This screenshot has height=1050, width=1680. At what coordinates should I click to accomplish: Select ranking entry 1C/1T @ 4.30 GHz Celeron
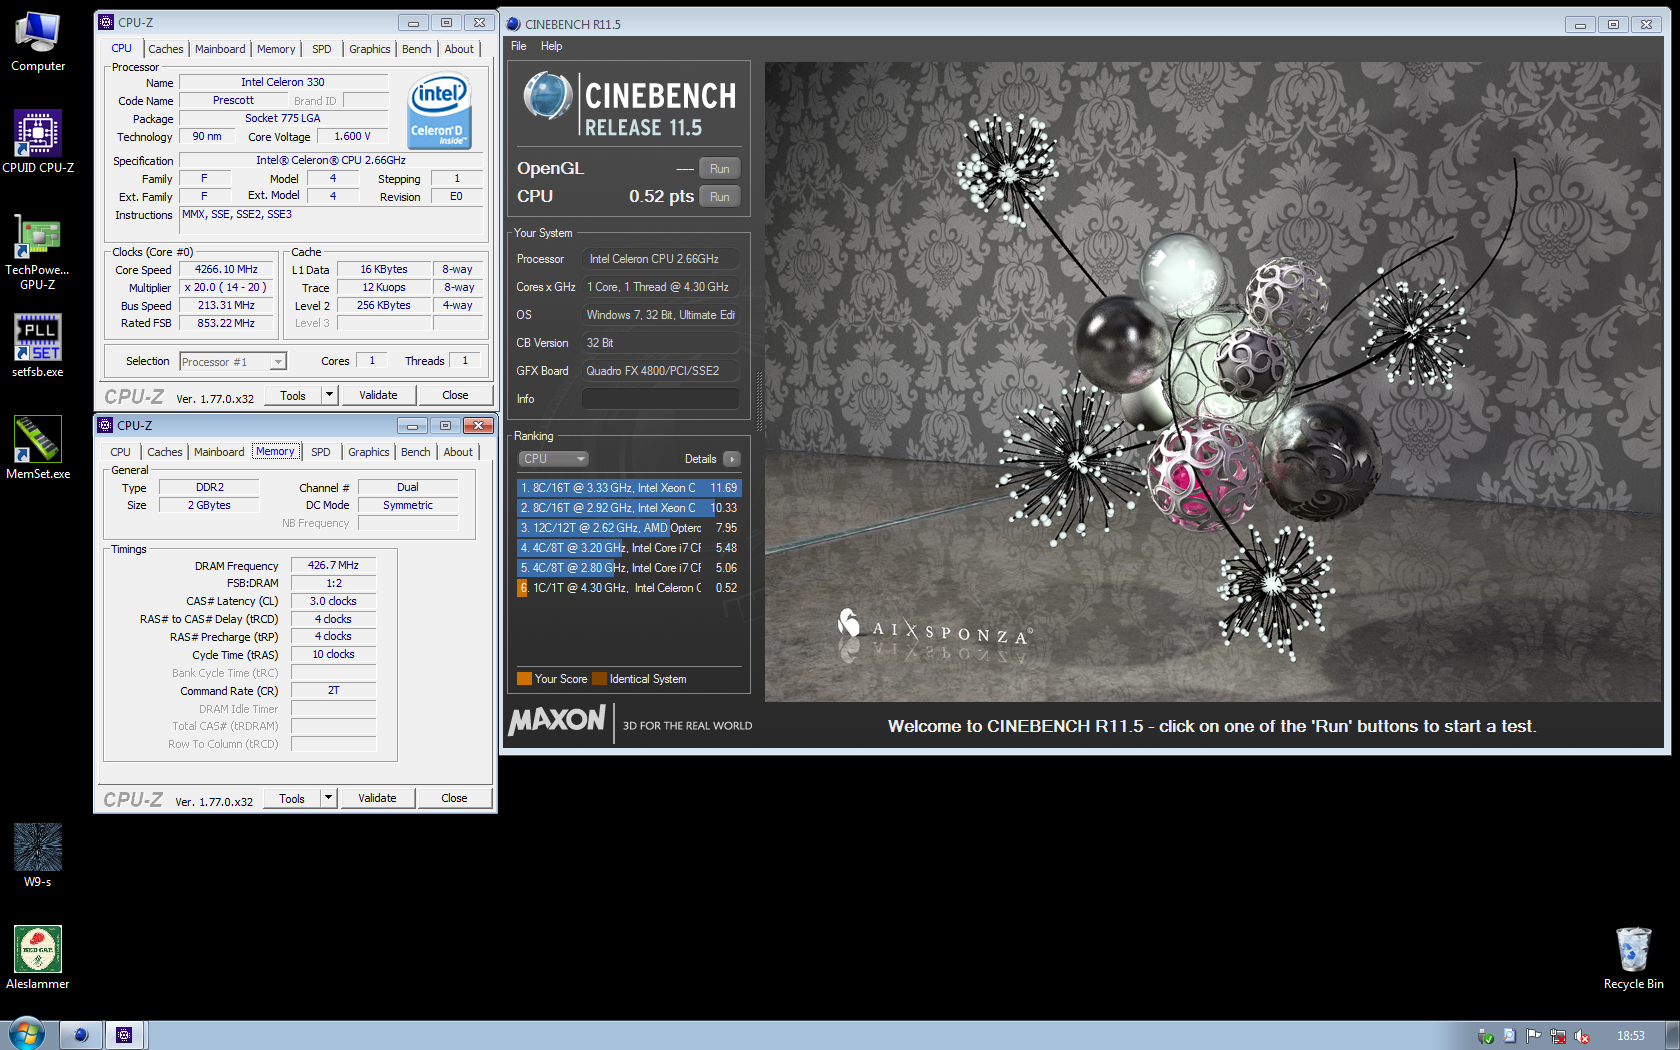pyautogui.click(x=629, y=588)
